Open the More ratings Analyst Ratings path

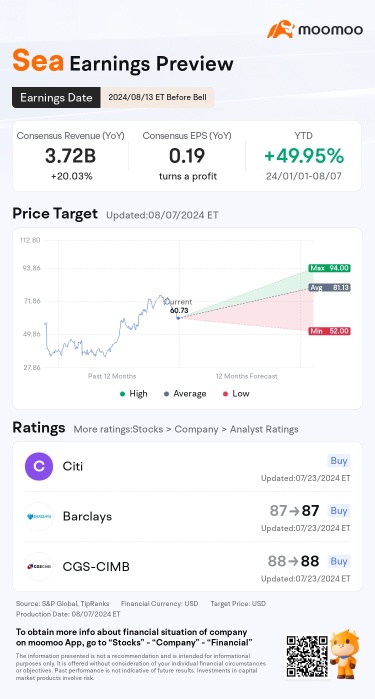coord(186,429)
